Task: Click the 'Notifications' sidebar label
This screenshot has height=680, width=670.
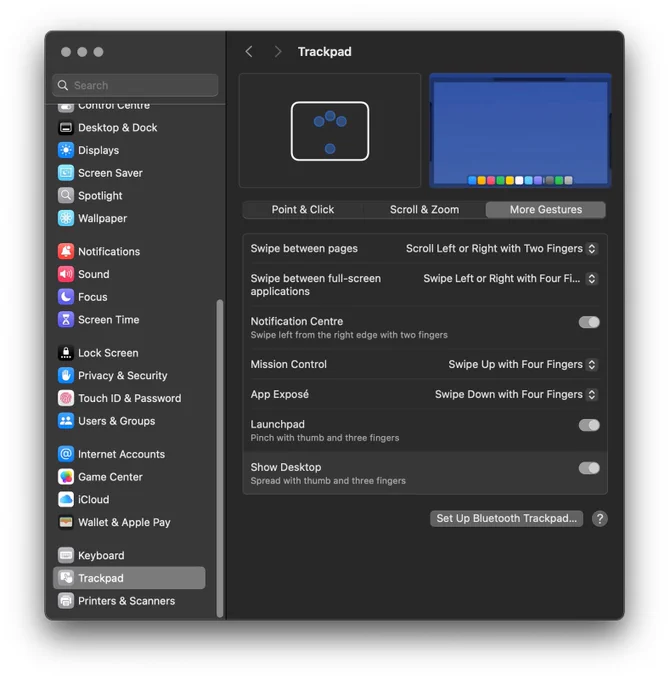Action: [x=109, y=252]
